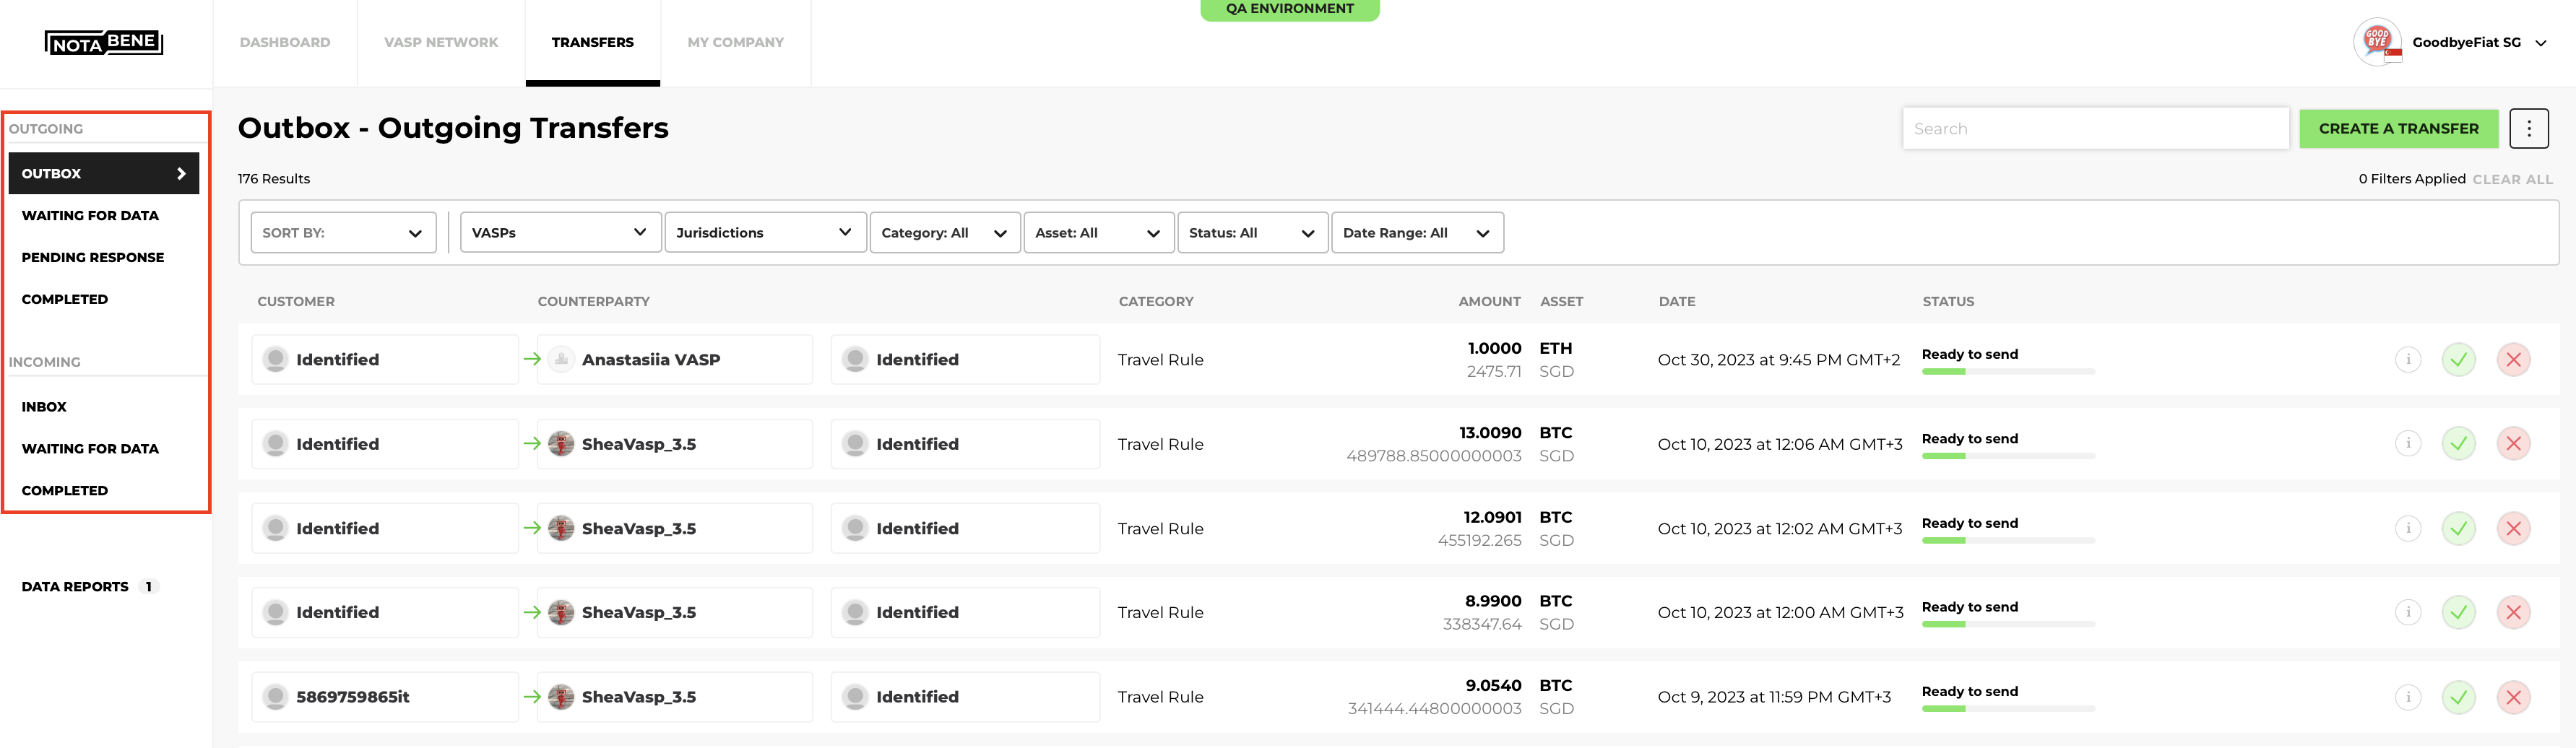Viewport: 2576px width, 748px height.
Task: Click the customer 5869759865it cell
Action: point(385,697)
